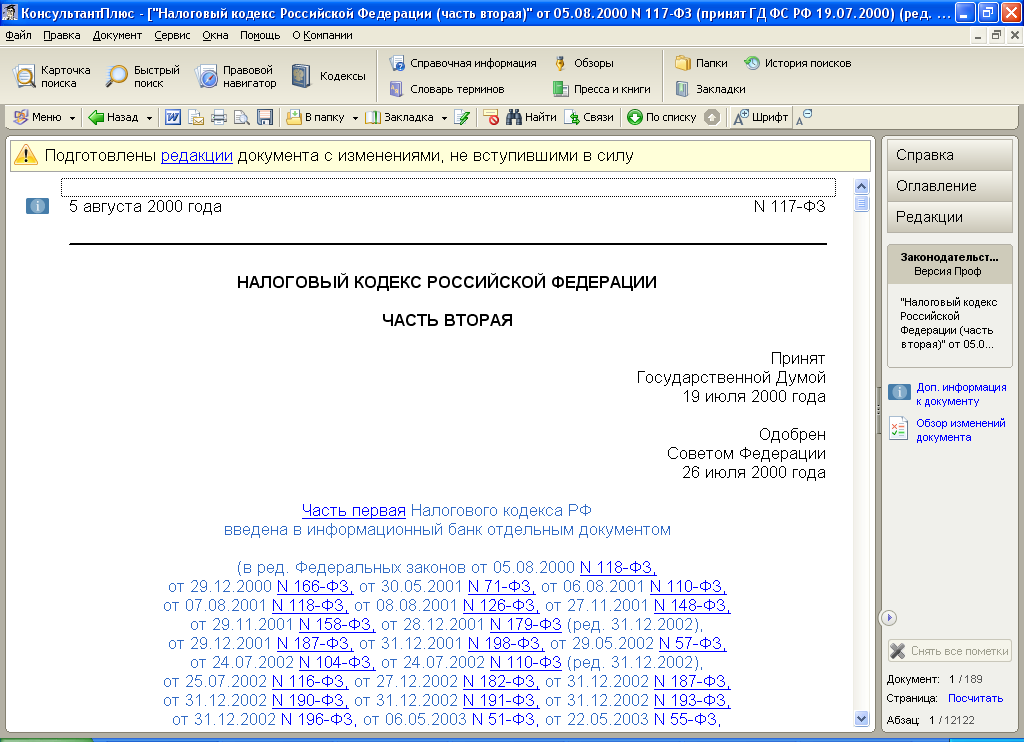Export document to Word icon
1024x742 pixels.
point(173,118)
